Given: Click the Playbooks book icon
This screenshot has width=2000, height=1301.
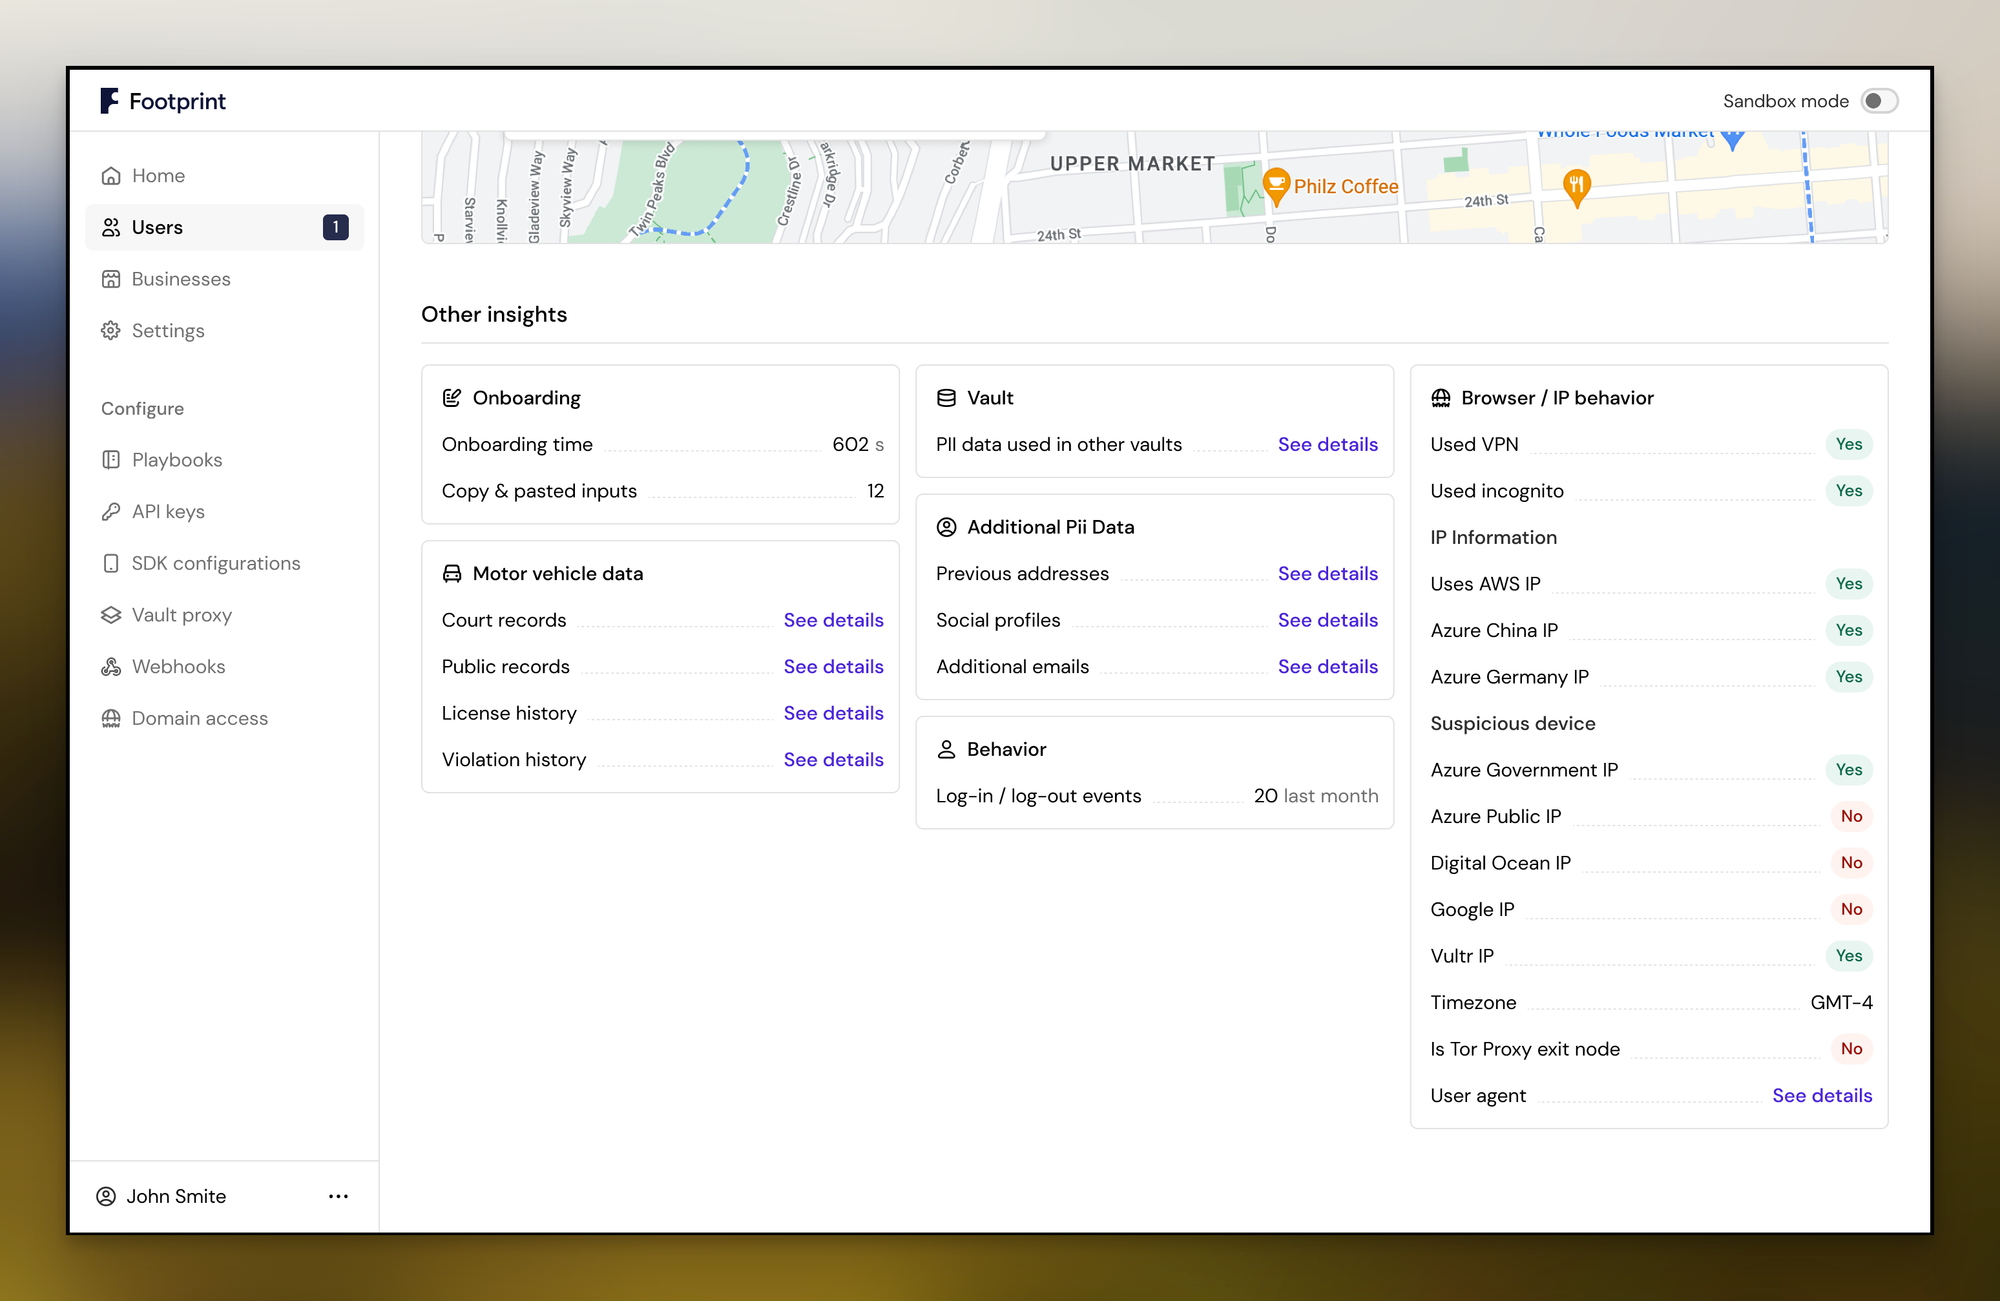Looking at the screenshot, I should click(111, 460).
